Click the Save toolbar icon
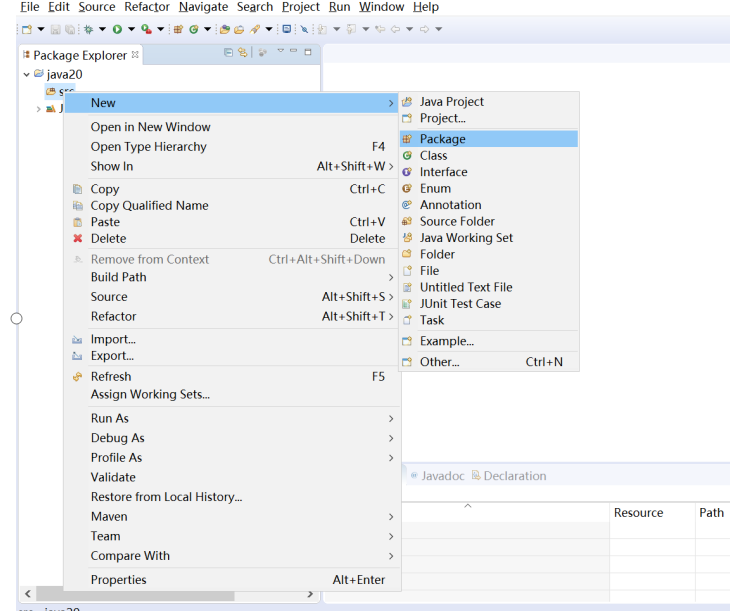Screen dimensions: 730x611 click(x=55, y=29)
